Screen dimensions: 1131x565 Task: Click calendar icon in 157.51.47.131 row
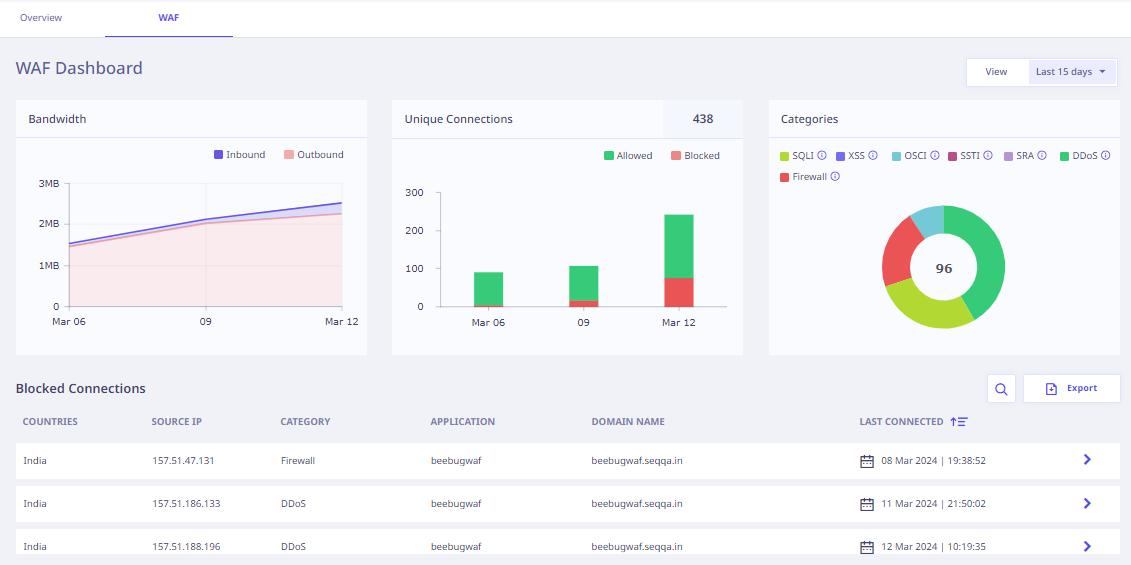point(867,461)
